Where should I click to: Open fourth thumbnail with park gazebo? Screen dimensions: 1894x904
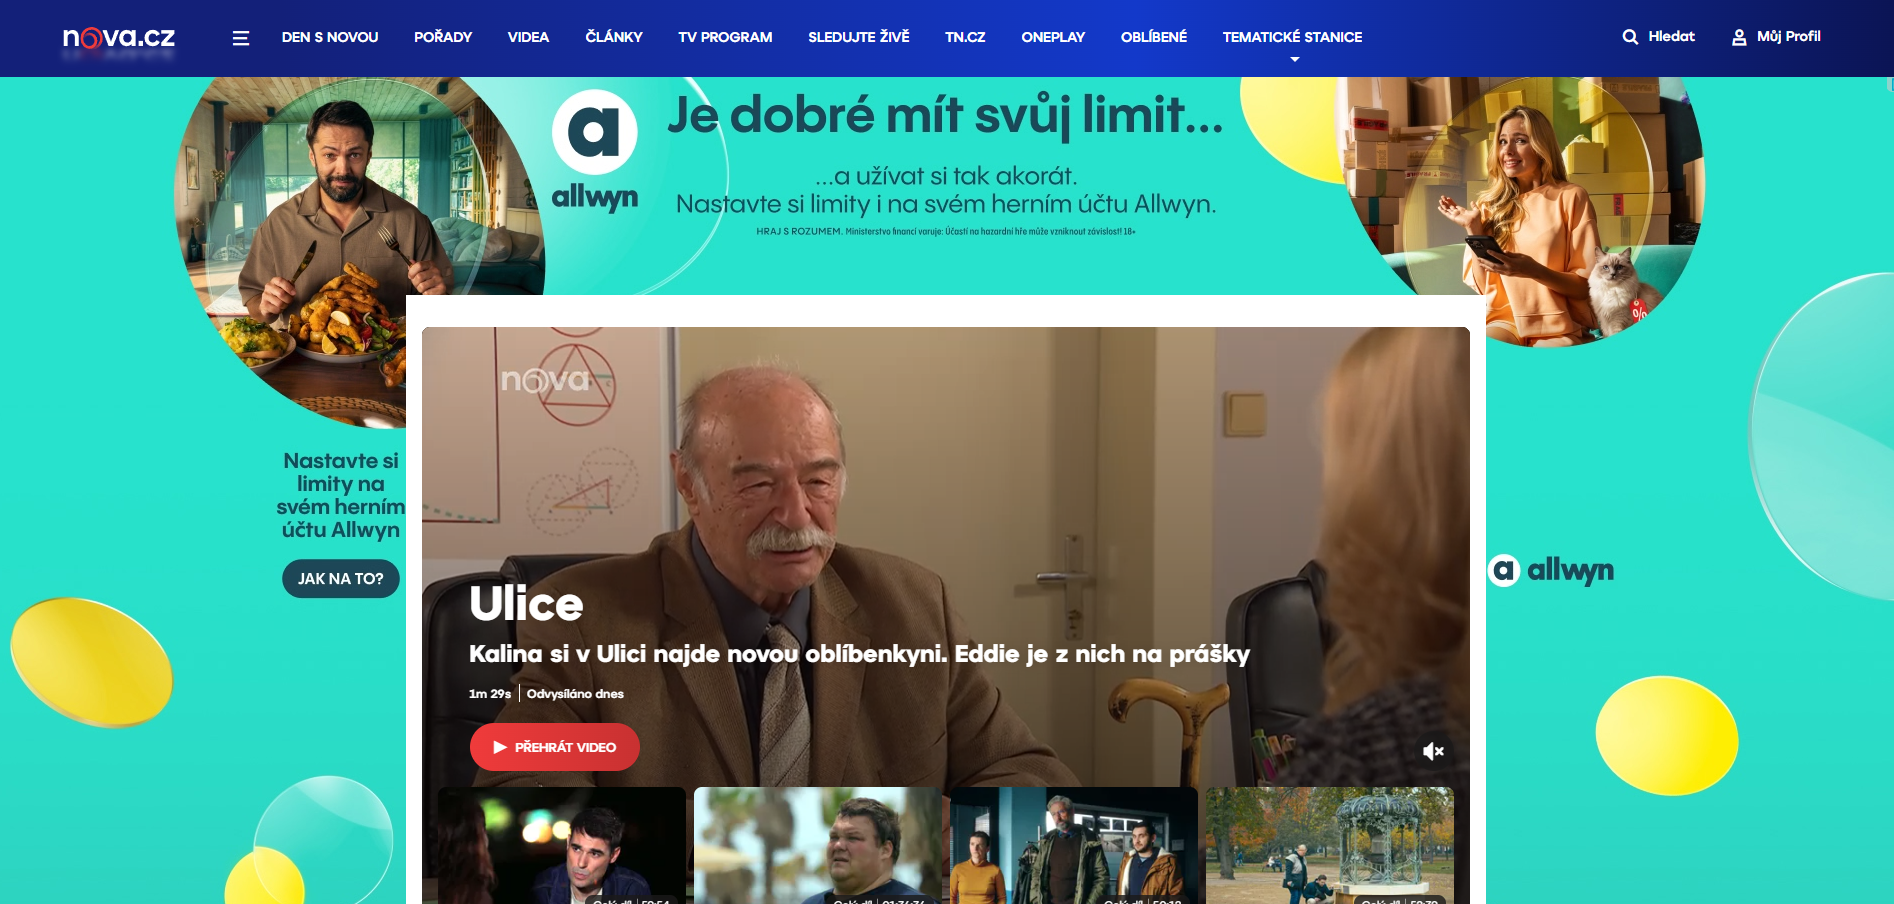(x=1330, y=845)
